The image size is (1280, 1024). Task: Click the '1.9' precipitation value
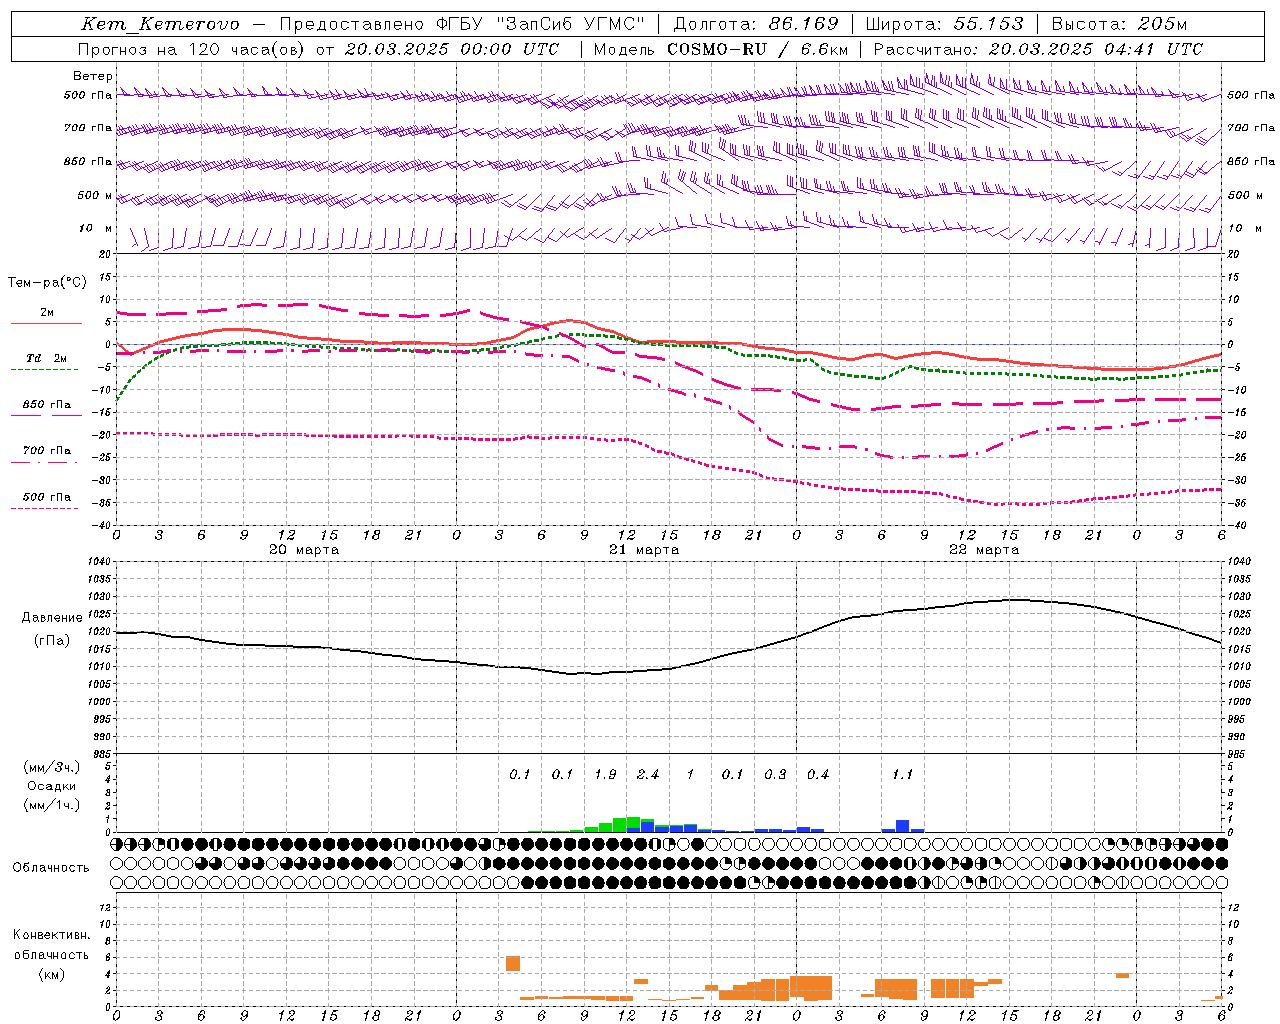(x=605, y=775)
